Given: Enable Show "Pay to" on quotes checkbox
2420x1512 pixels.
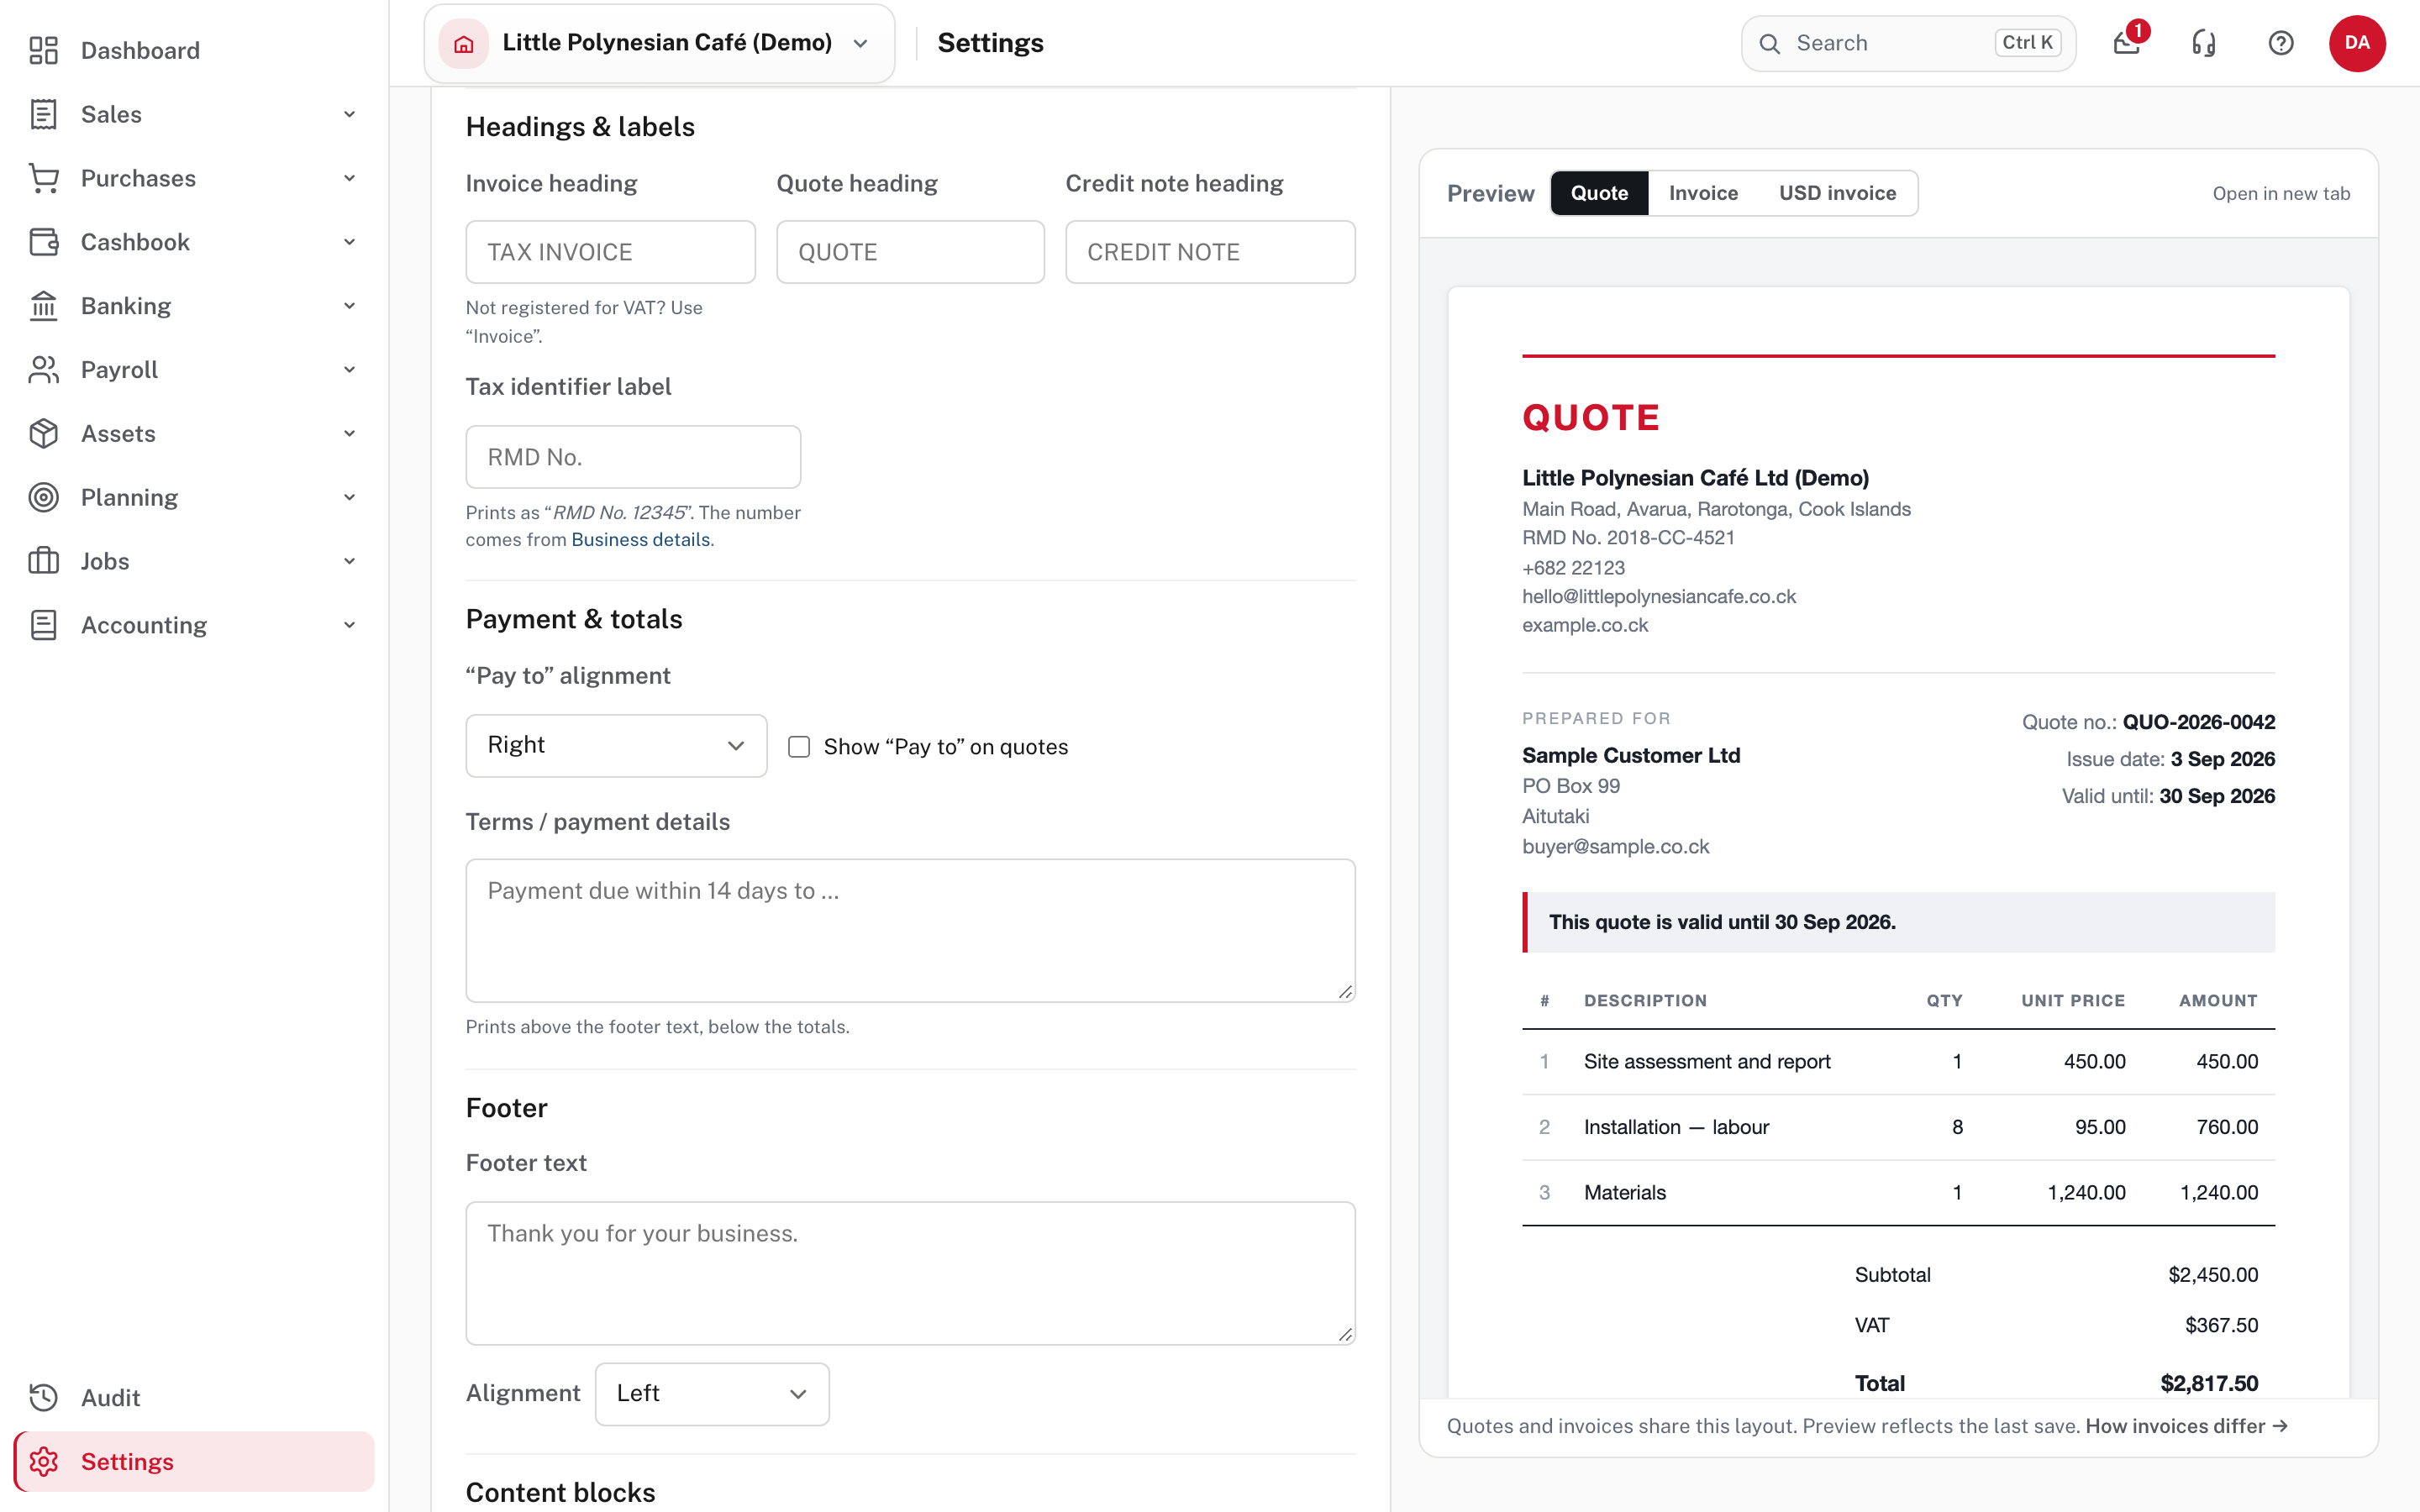Looking at the screenshot, I should pyautogui.click(x=799, y=747).
